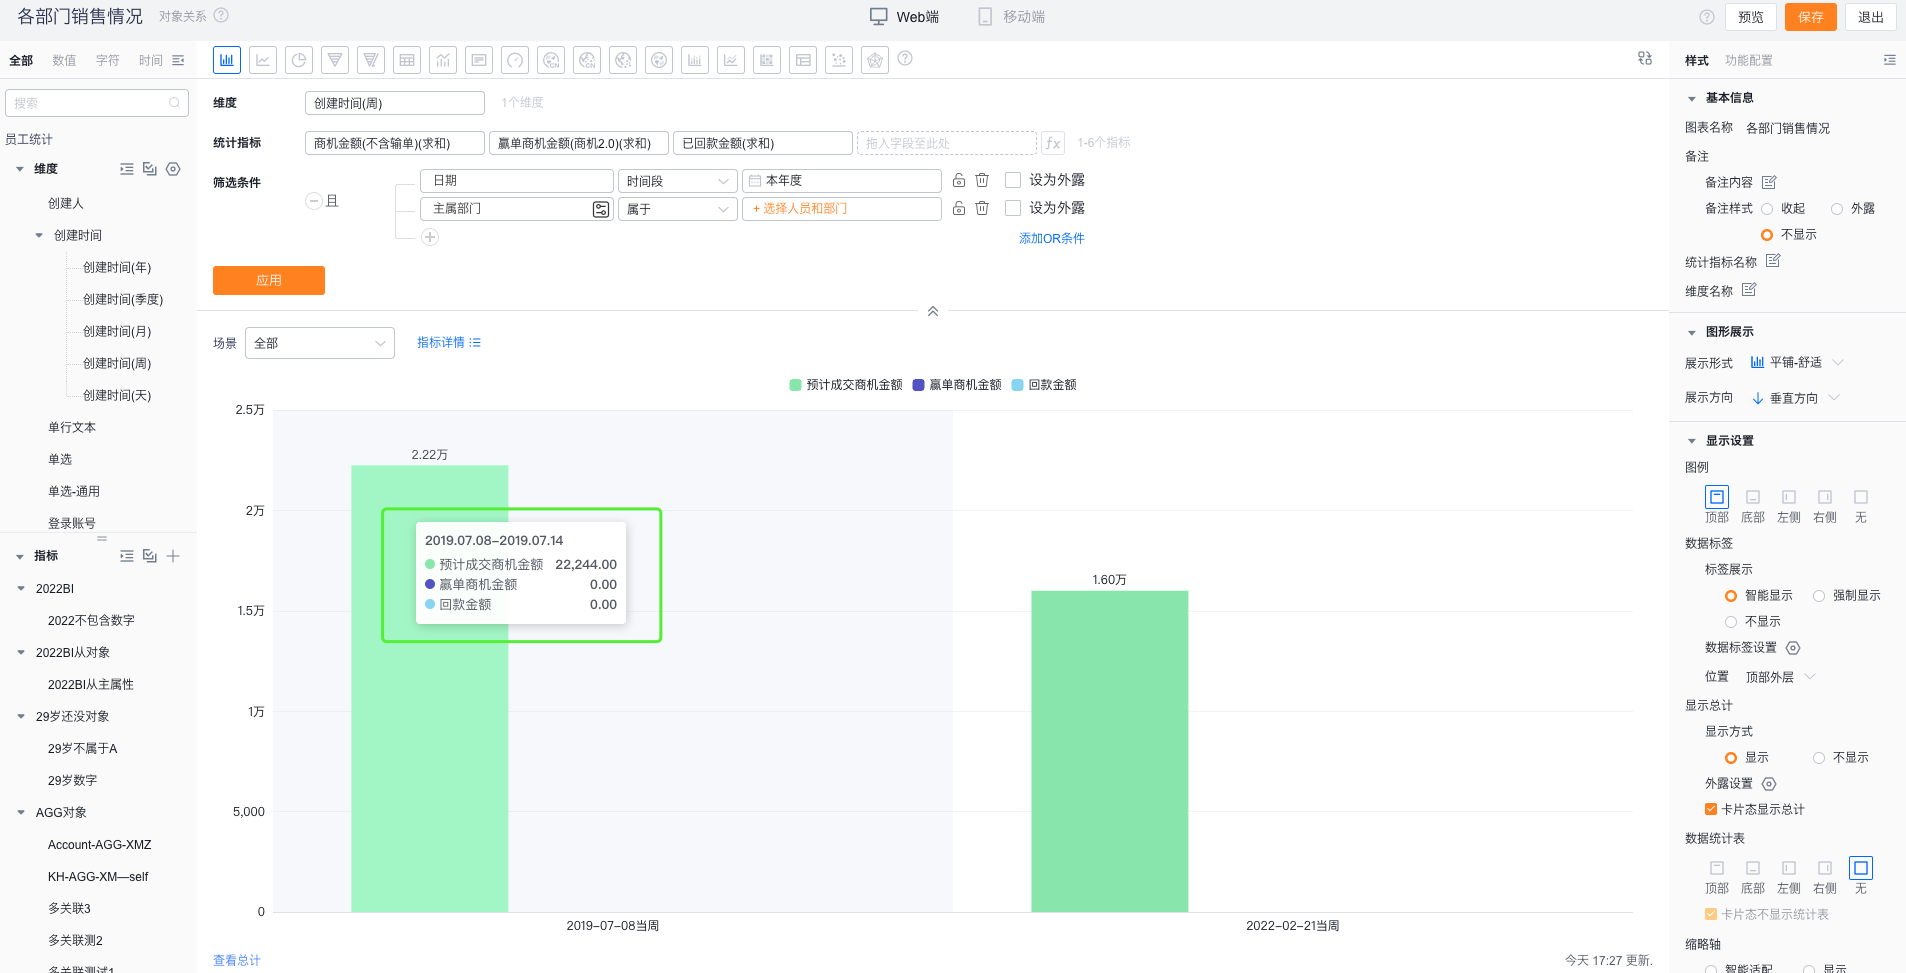Open help icon next to 对象关系

(x=221, y=16)
